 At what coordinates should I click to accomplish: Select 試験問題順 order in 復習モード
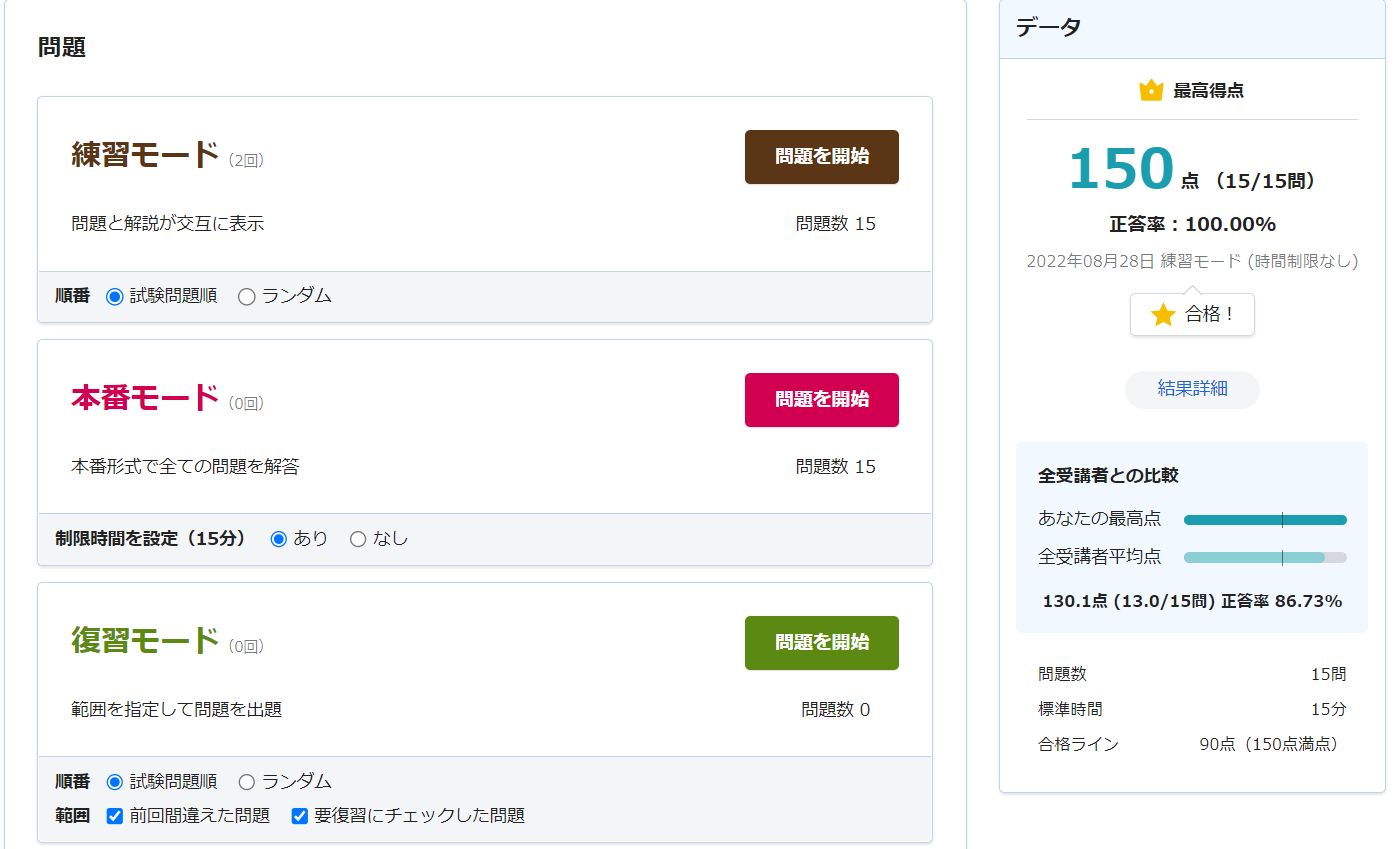[112, 782]
